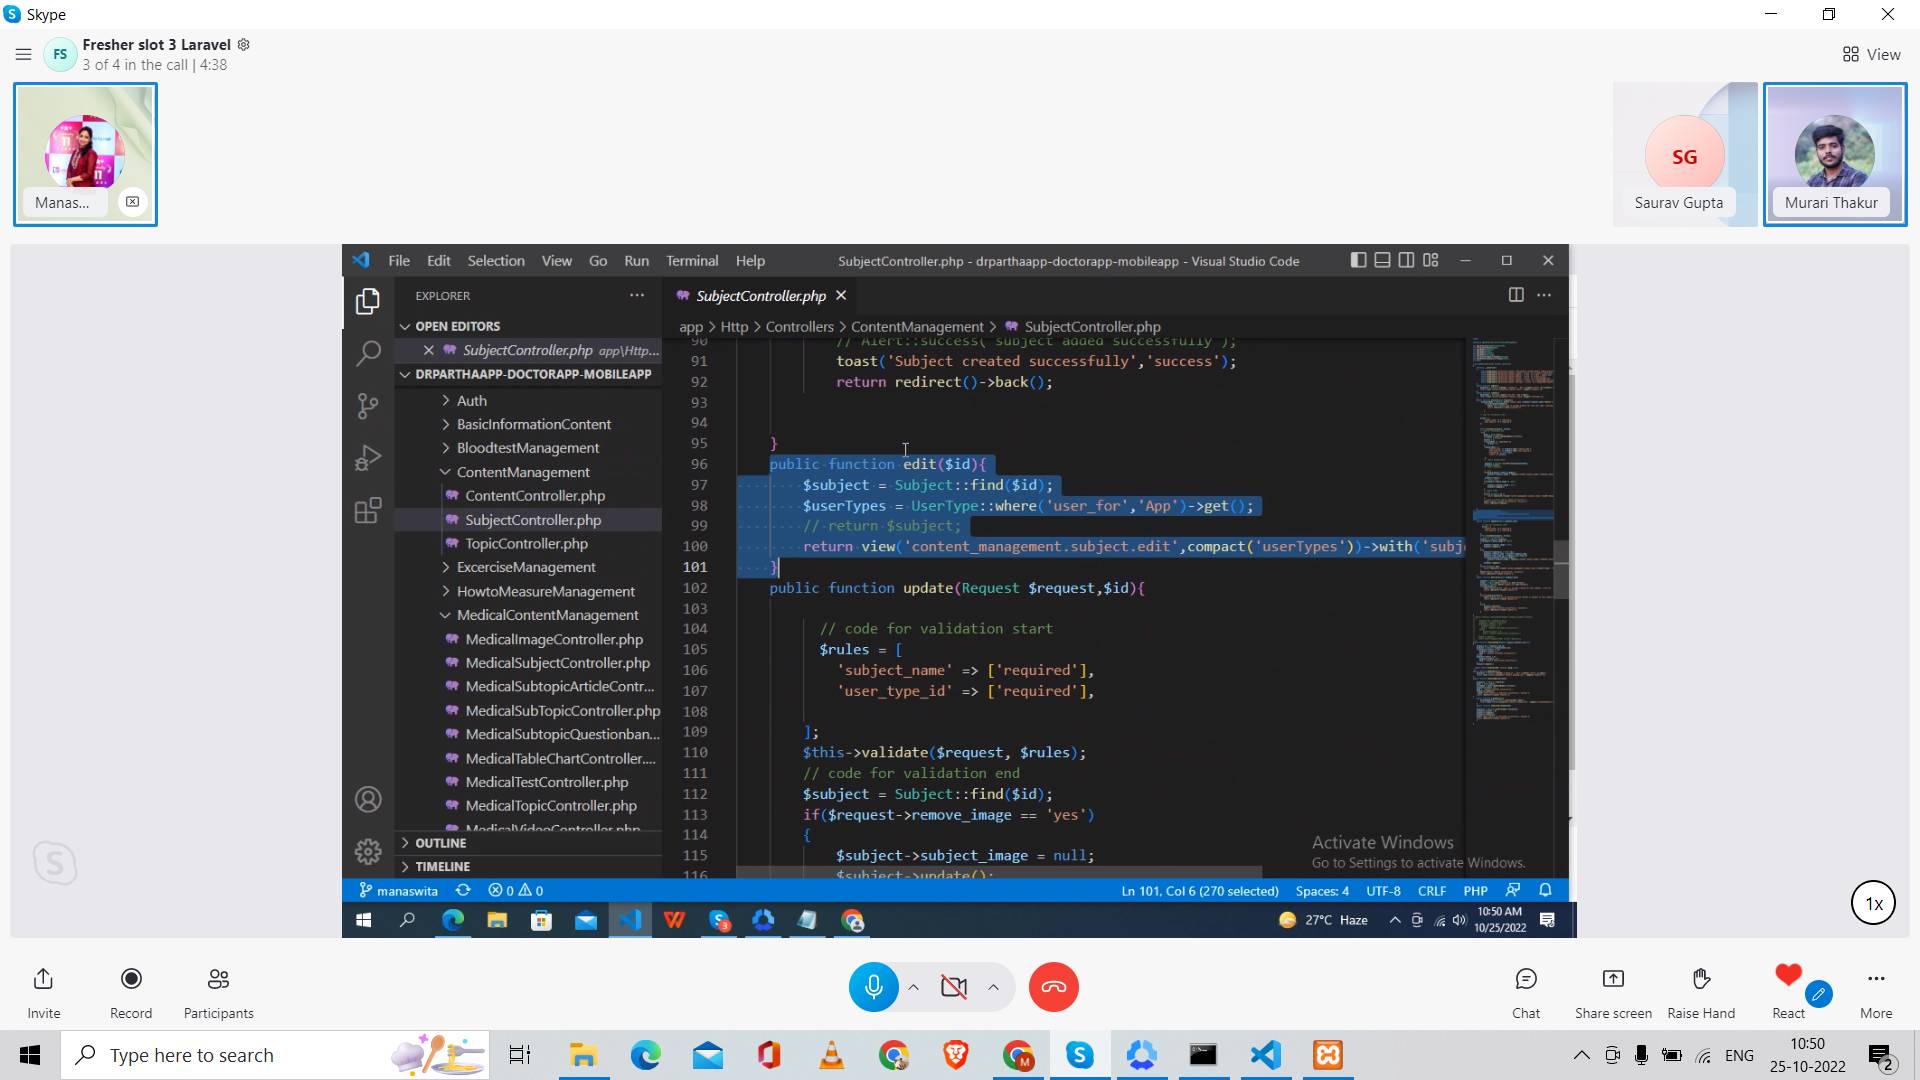The height and width of the screenshot is (1080, 1920).
Task: Open the Run menu in VS Code
Action: (636, 260)
